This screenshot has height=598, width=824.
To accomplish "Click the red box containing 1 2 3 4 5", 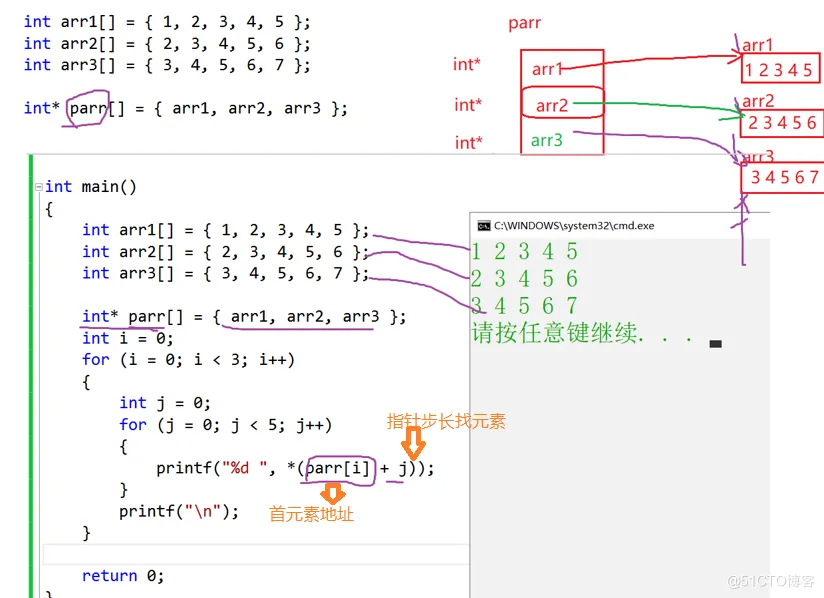I will (x=780, y=68).
